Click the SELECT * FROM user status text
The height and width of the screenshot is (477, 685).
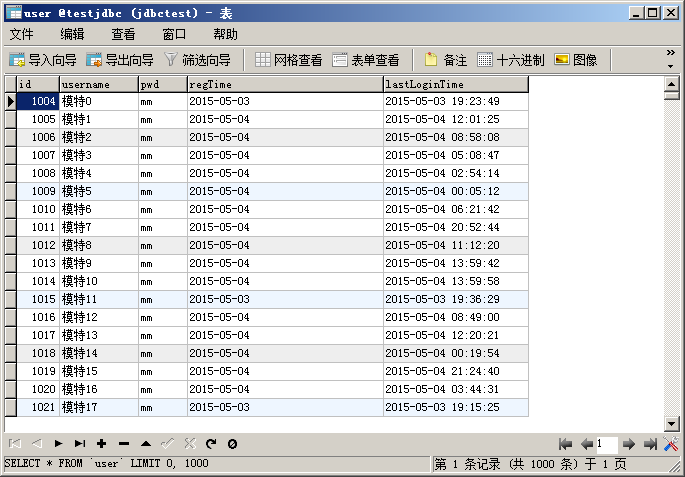tap(107, 463)
